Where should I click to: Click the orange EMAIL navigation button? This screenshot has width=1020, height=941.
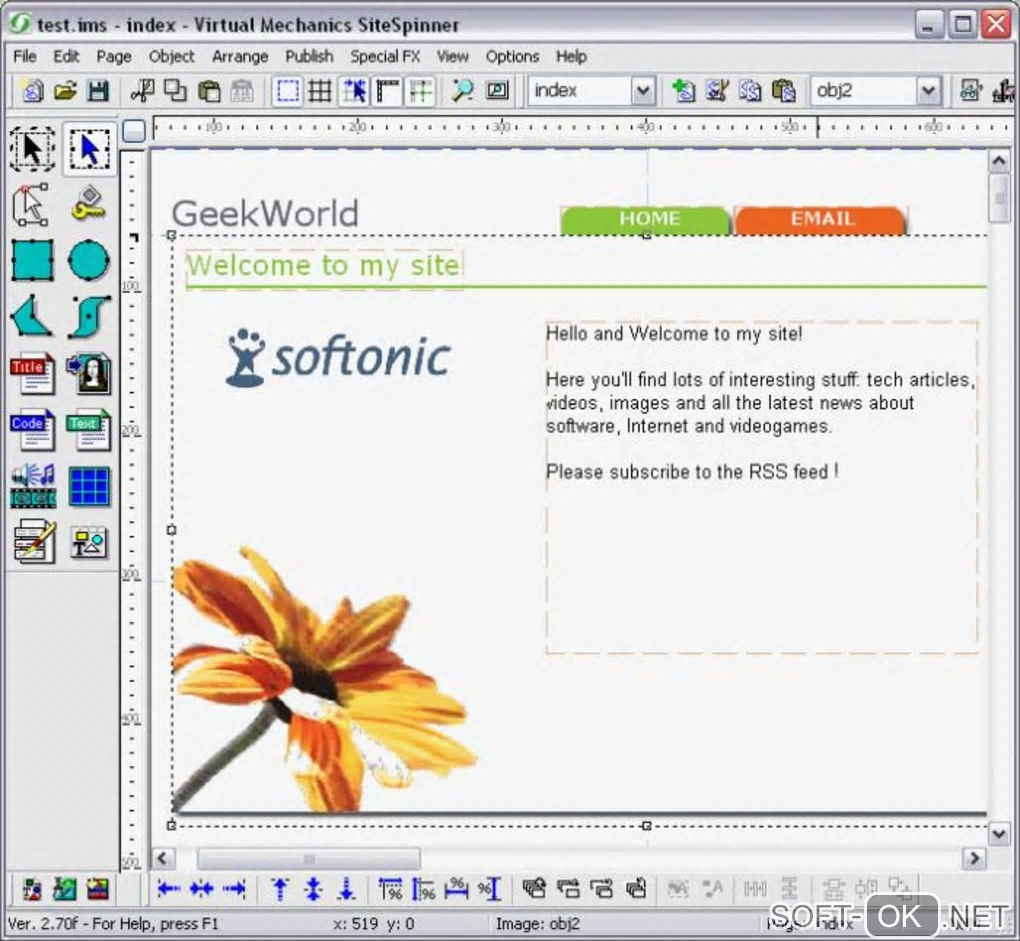(821, 219)
